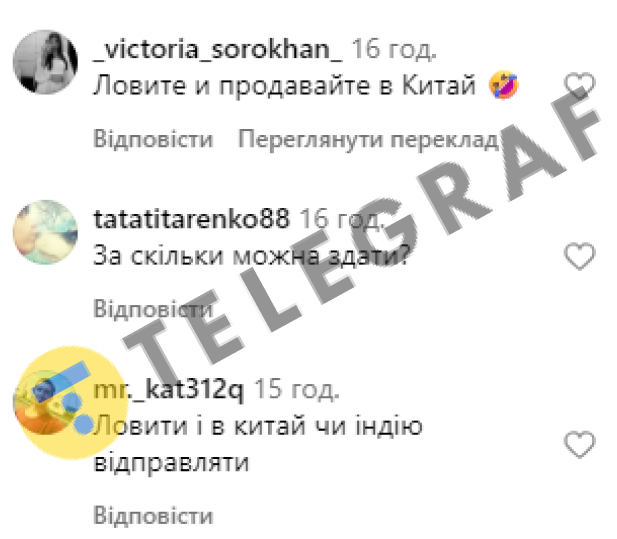
Task: Like tatatitarenko88's comment with the heart icon
Action: click(579, 256)
